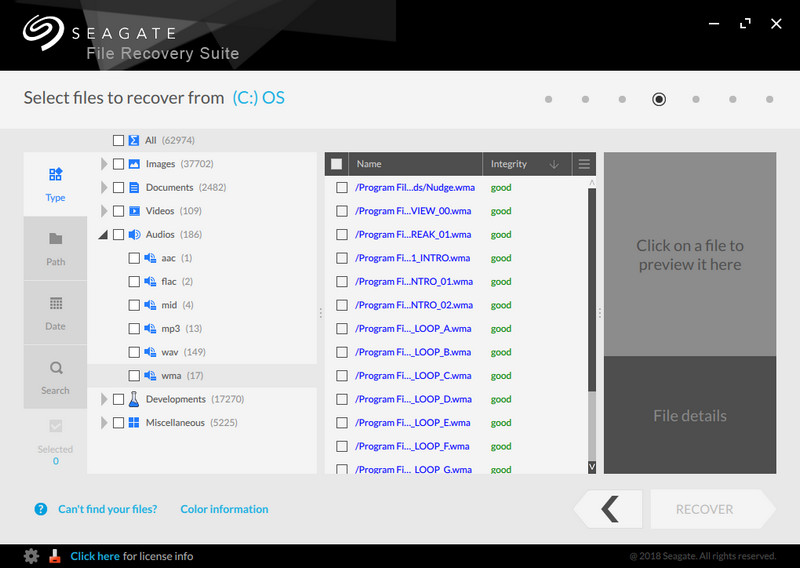Click the aac audio type icon
This screenshot has height=568, width=800.
150,258
